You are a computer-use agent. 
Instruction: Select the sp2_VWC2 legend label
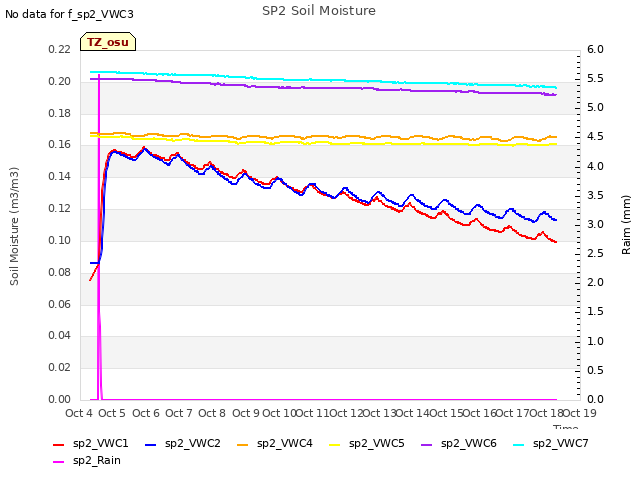(193, 444)
